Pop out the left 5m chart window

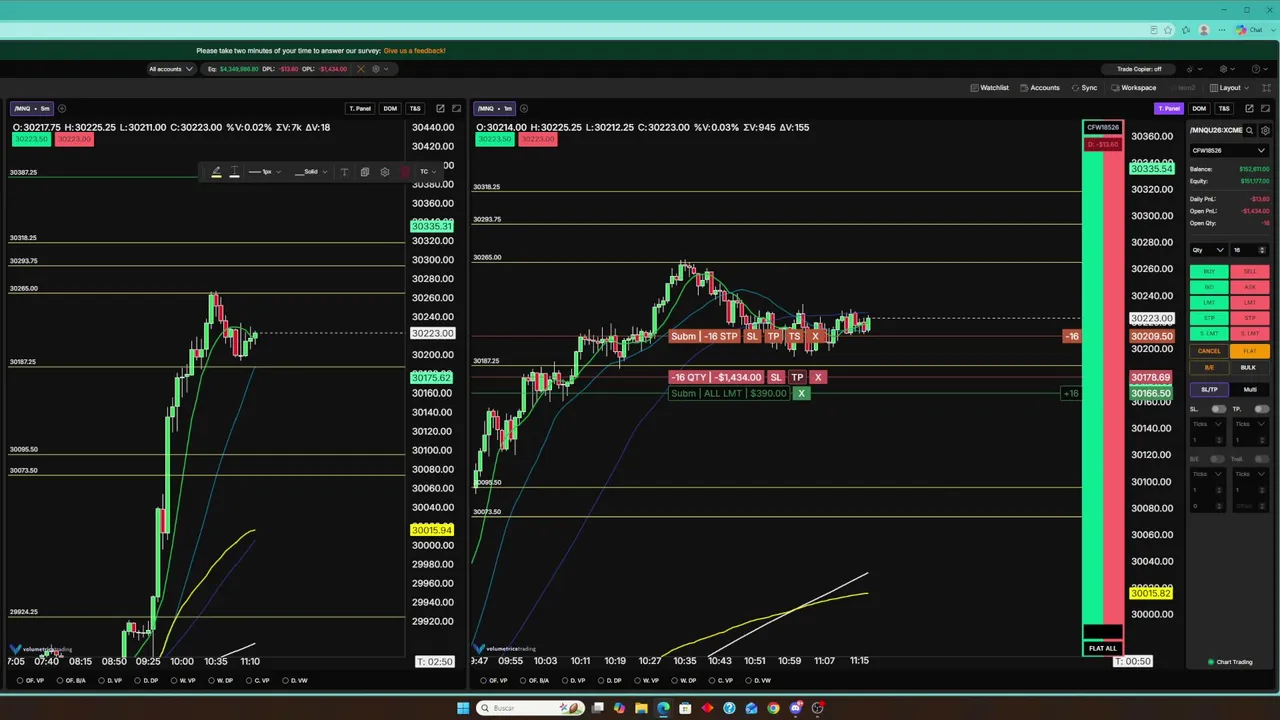click(440, 108)
